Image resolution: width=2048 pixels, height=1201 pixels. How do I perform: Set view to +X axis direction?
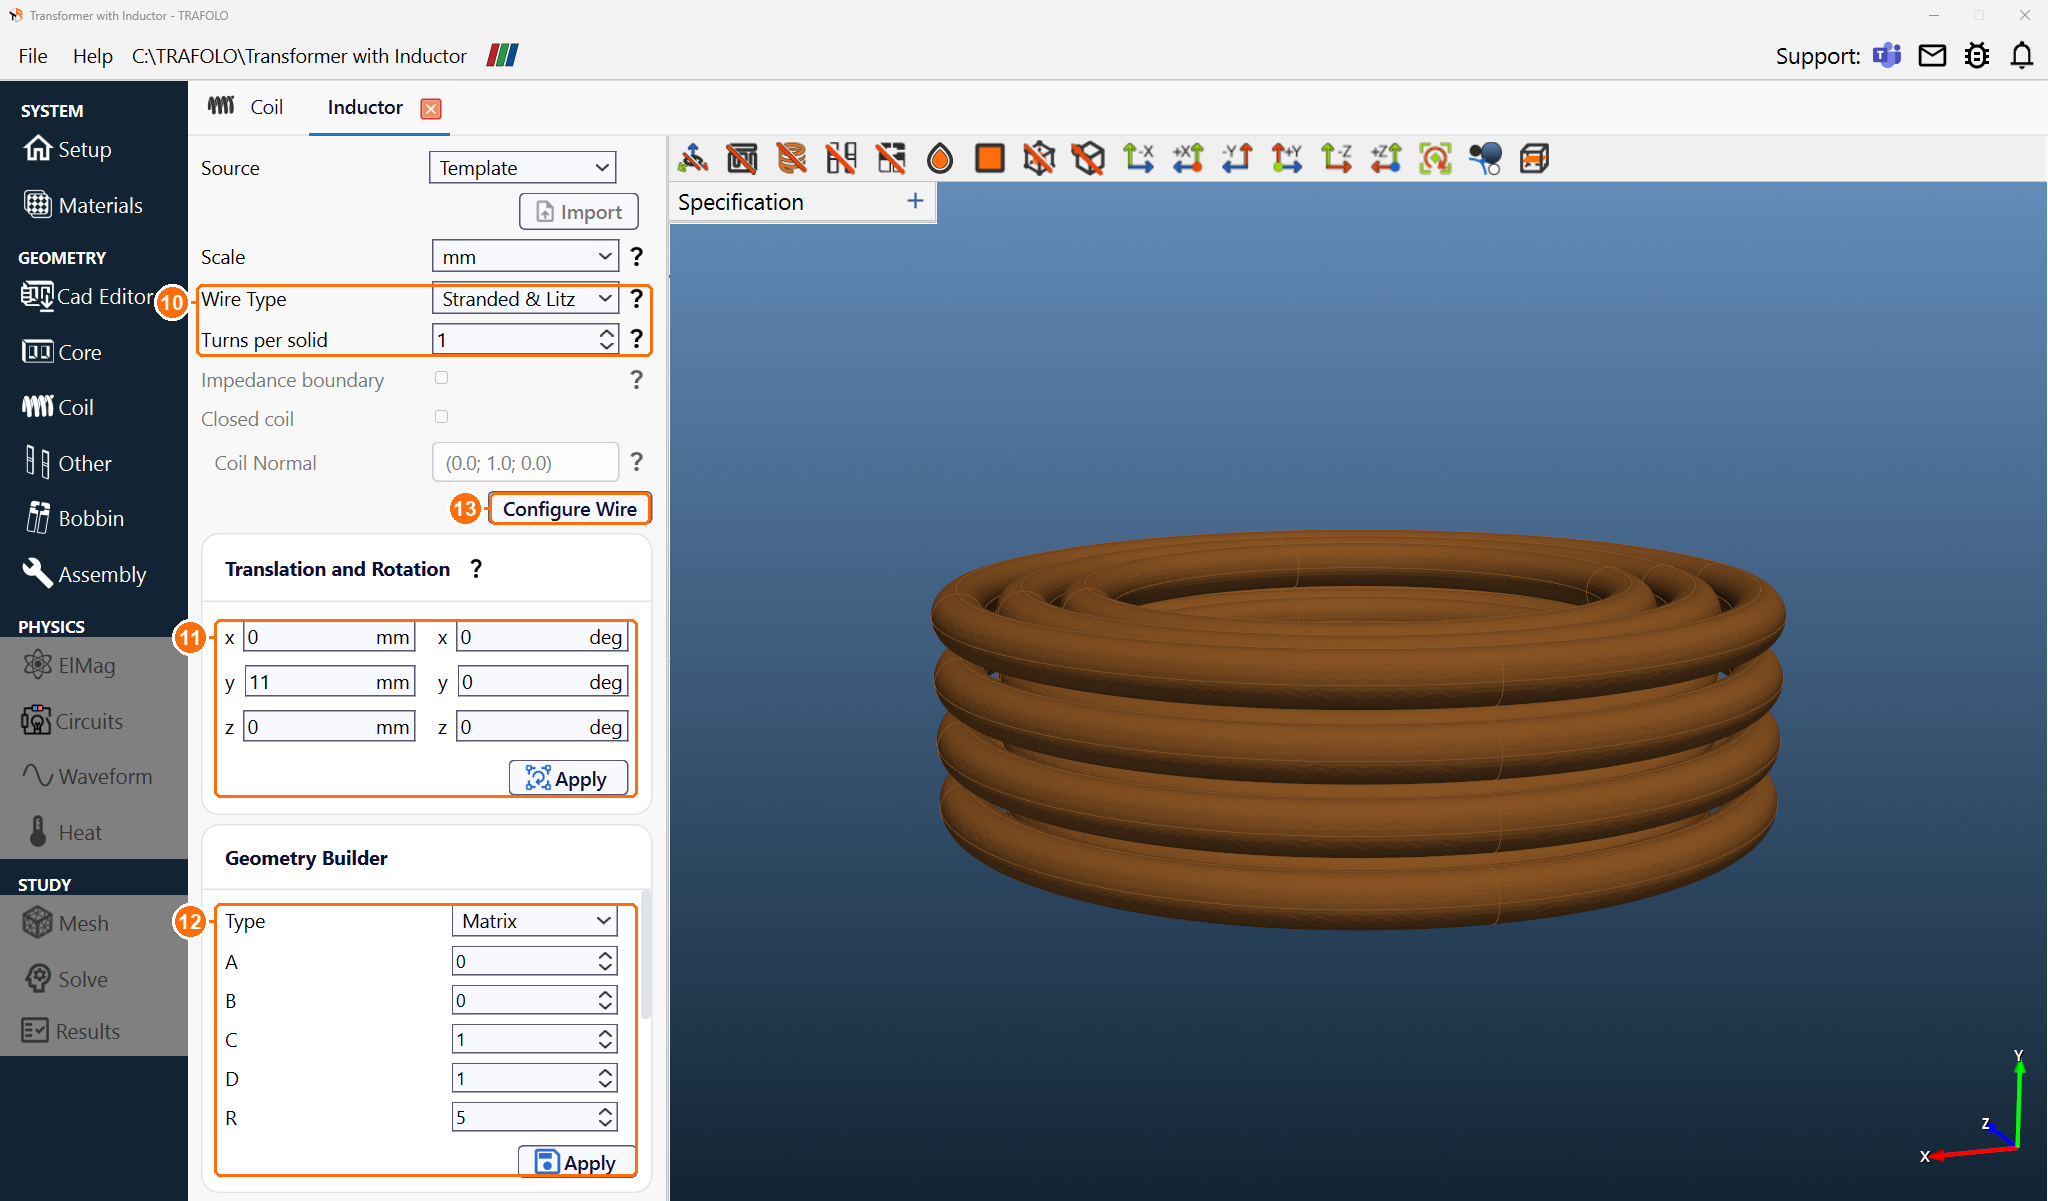pos(1188,158)
